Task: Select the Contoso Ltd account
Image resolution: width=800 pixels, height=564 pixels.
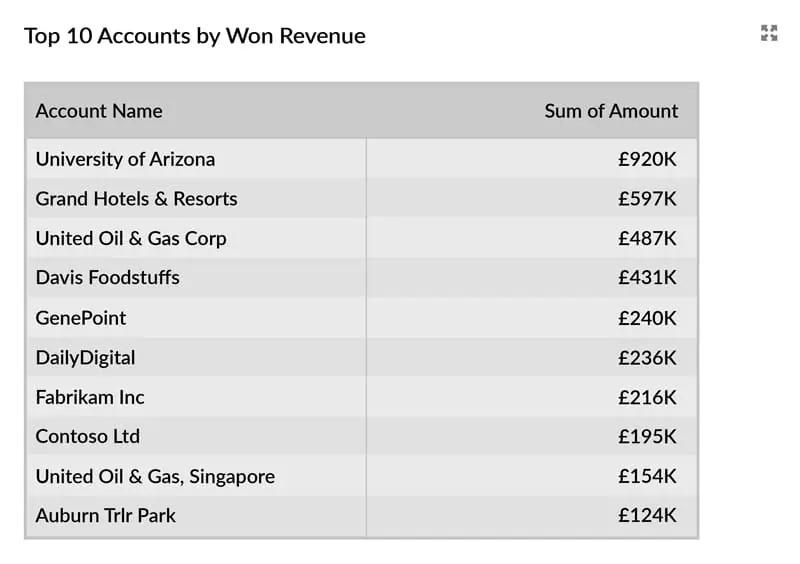Action: click(88, 436)
